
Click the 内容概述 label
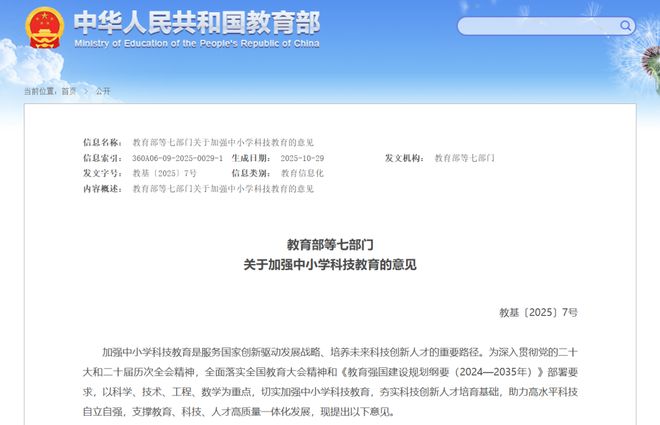coord(102,189)
